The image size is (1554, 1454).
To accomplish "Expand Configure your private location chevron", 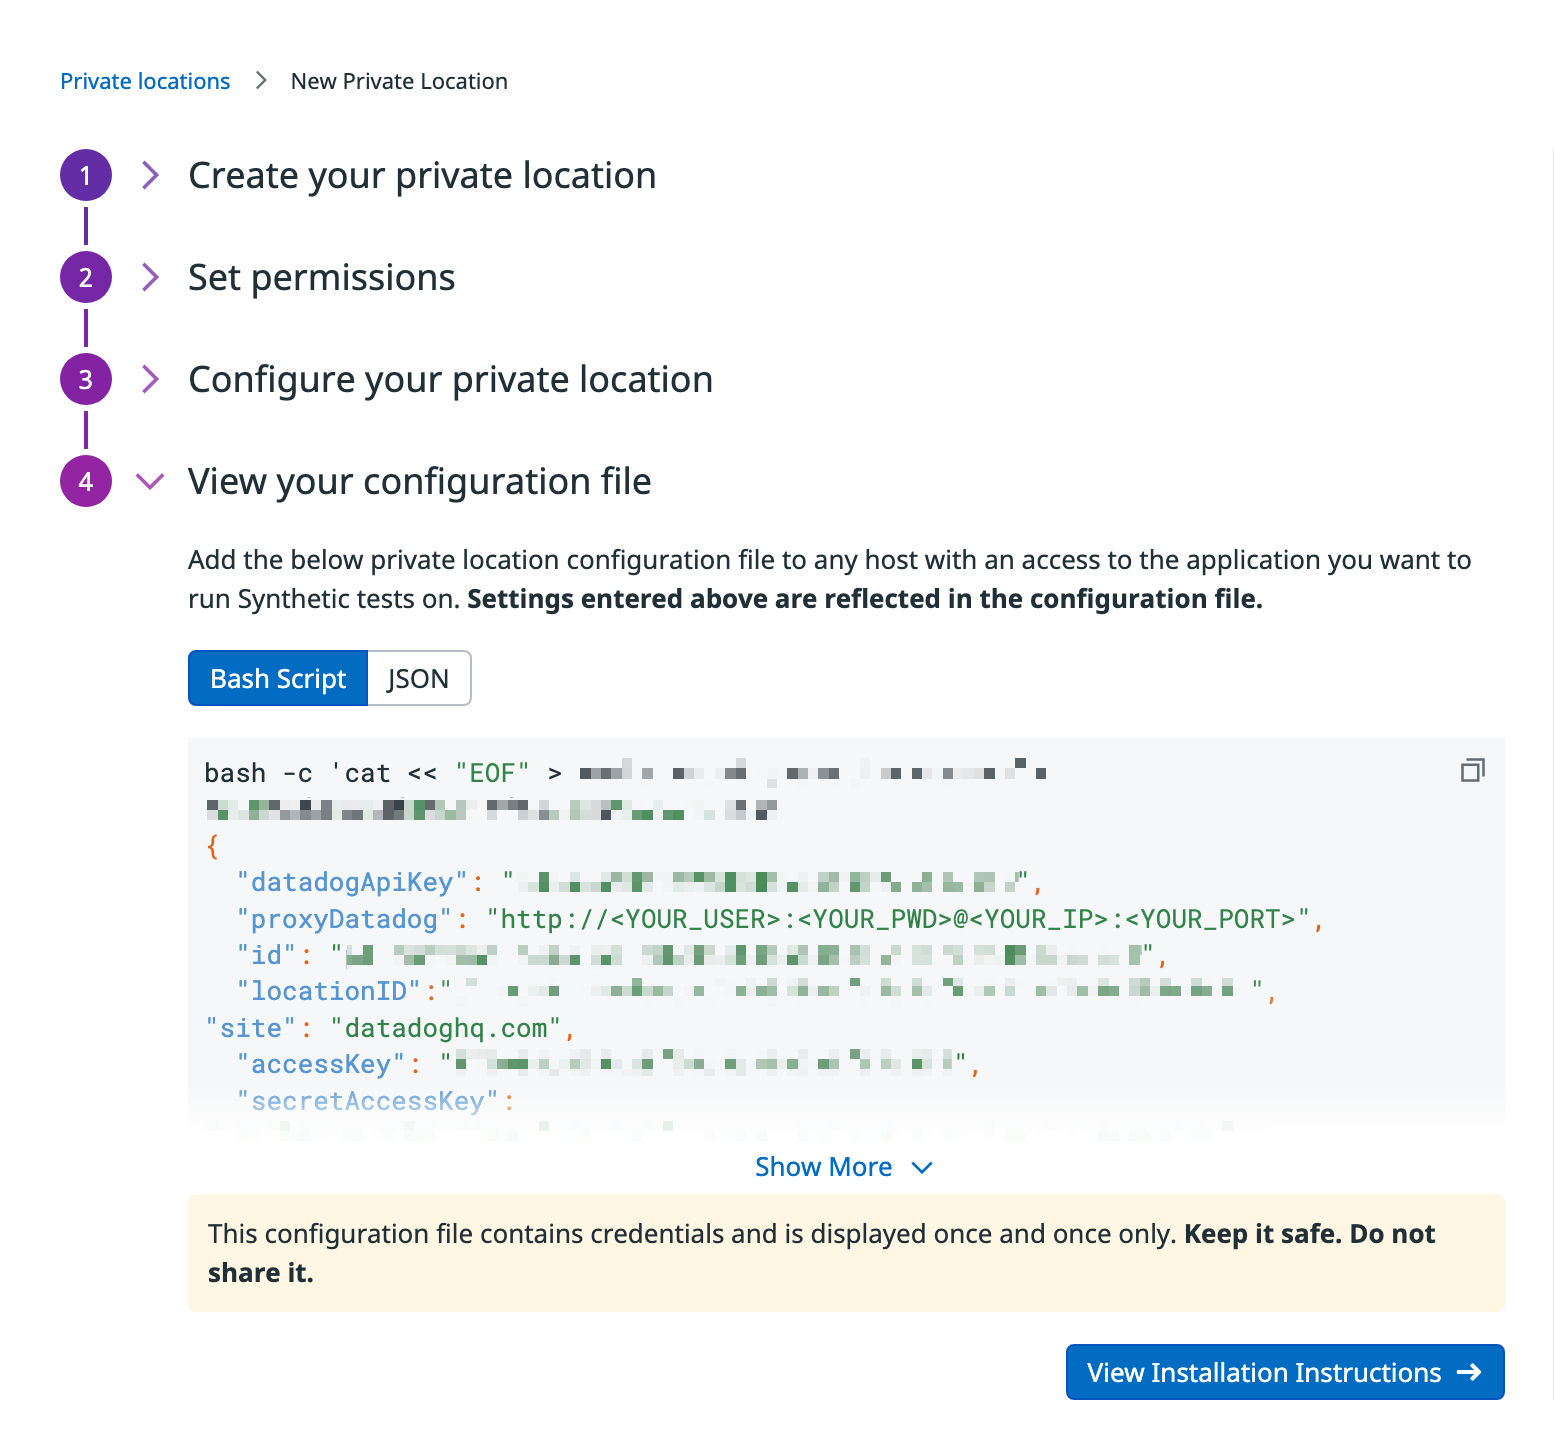I will point(150,380).
